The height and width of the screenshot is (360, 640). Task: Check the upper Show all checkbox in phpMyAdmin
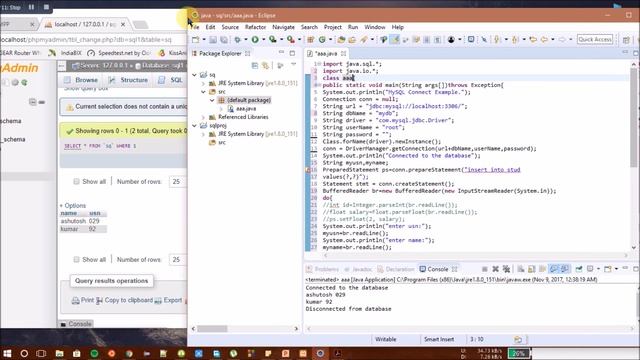click(76, 182)
